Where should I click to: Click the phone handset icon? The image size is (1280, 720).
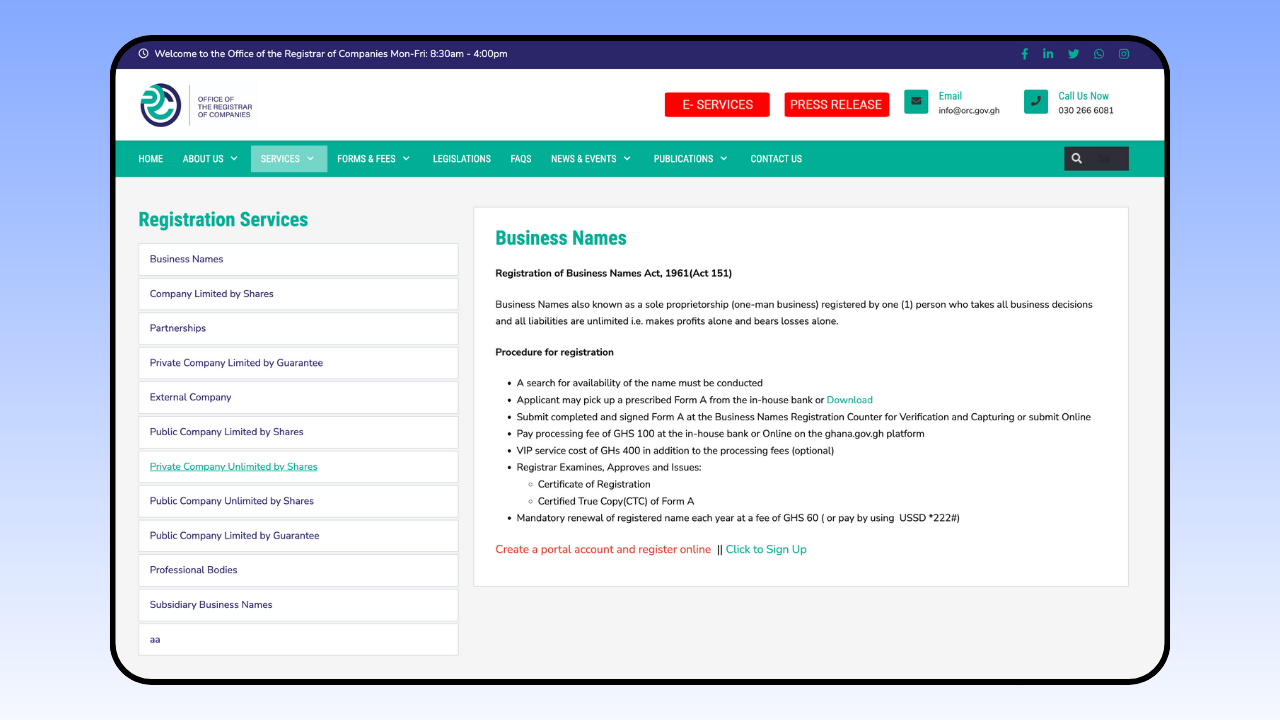pyautogui.click(x=1036, y=101)
